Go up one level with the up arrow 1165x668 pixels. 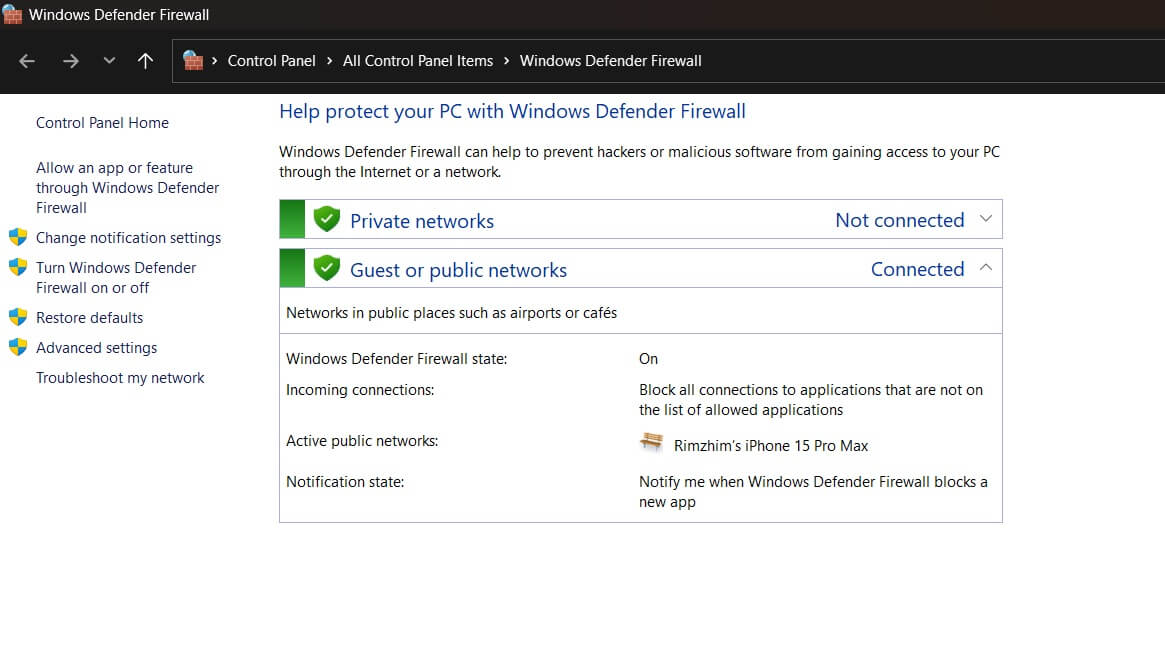point(146,61)
